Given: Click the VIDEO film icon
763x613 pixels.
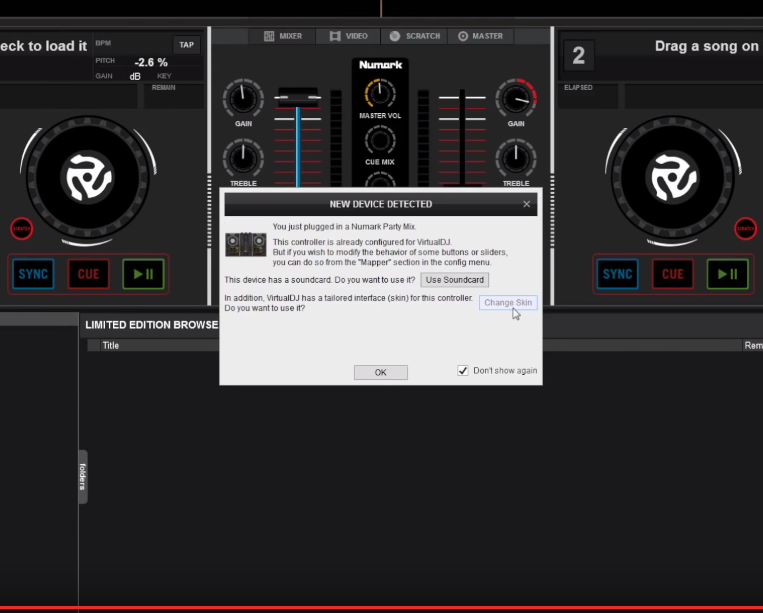Looking at the screenshot, I should tap(335, 36).
